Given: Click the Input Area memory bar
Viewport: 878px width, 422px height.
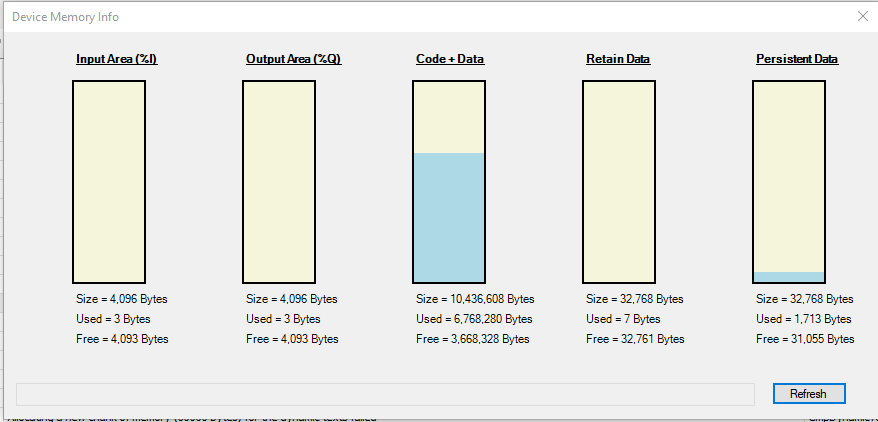Looking at the screenshot, I should click(109, 181).
